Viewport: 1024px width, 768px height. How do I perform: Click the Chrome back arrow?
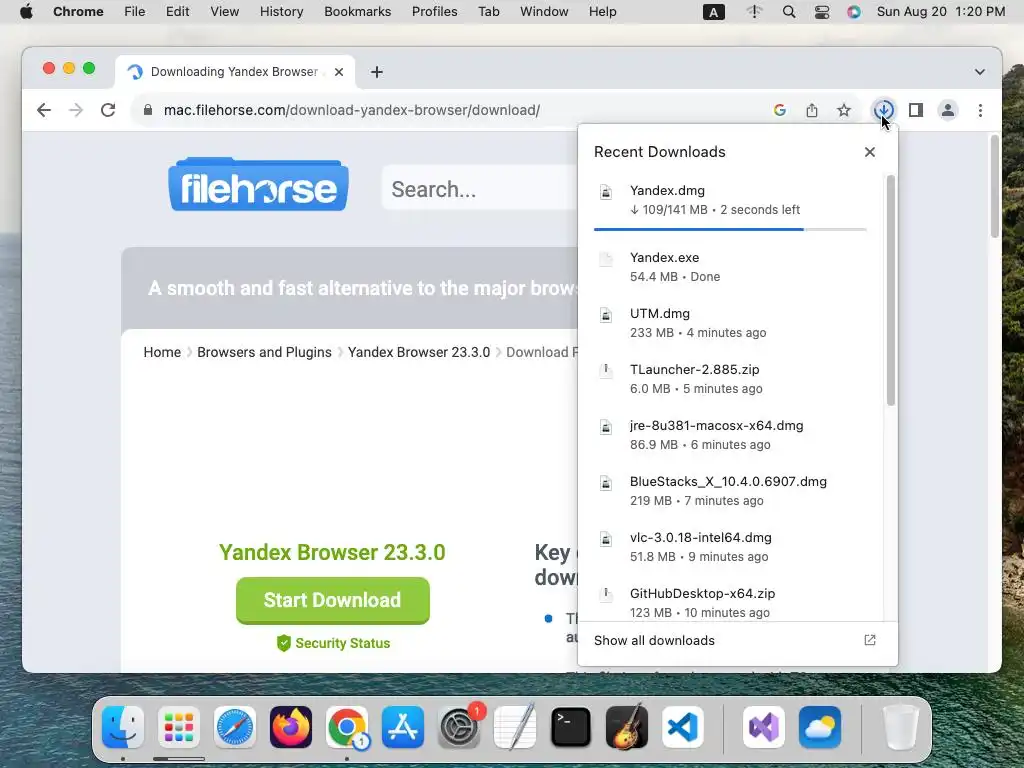coord(44,110)
